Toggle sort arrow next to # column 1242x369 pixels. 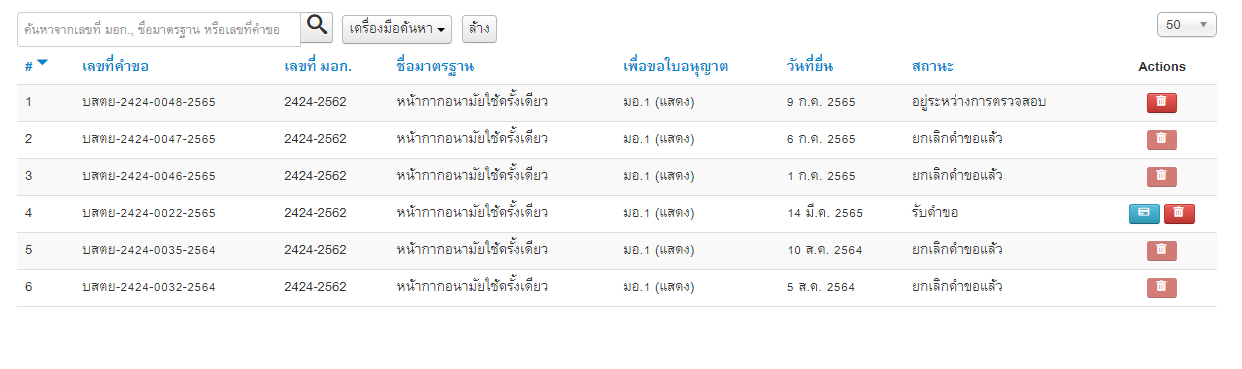42,64
